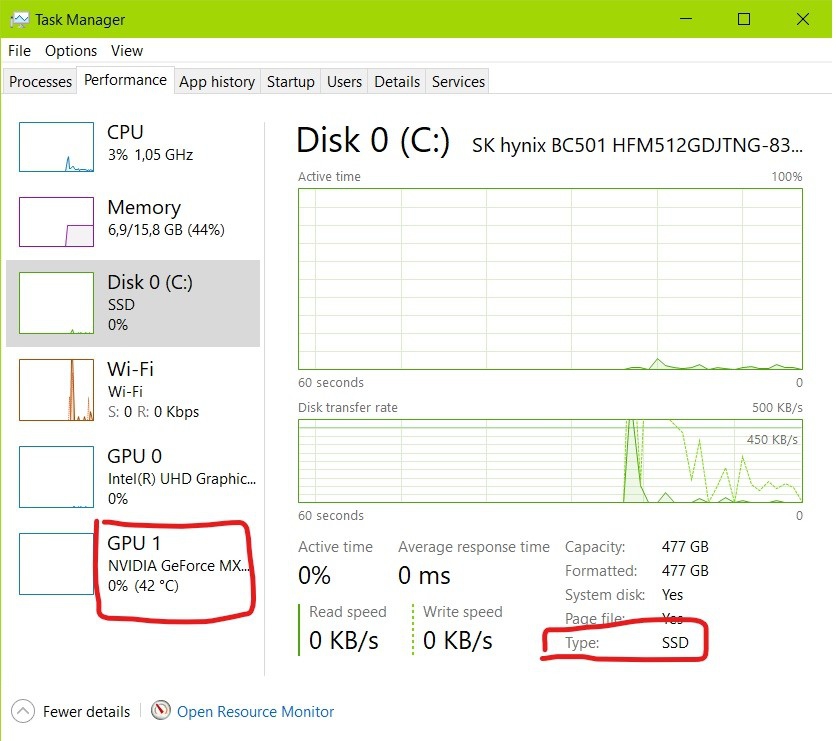
Task: Switch to the Details tab
Action: (397, 82)
